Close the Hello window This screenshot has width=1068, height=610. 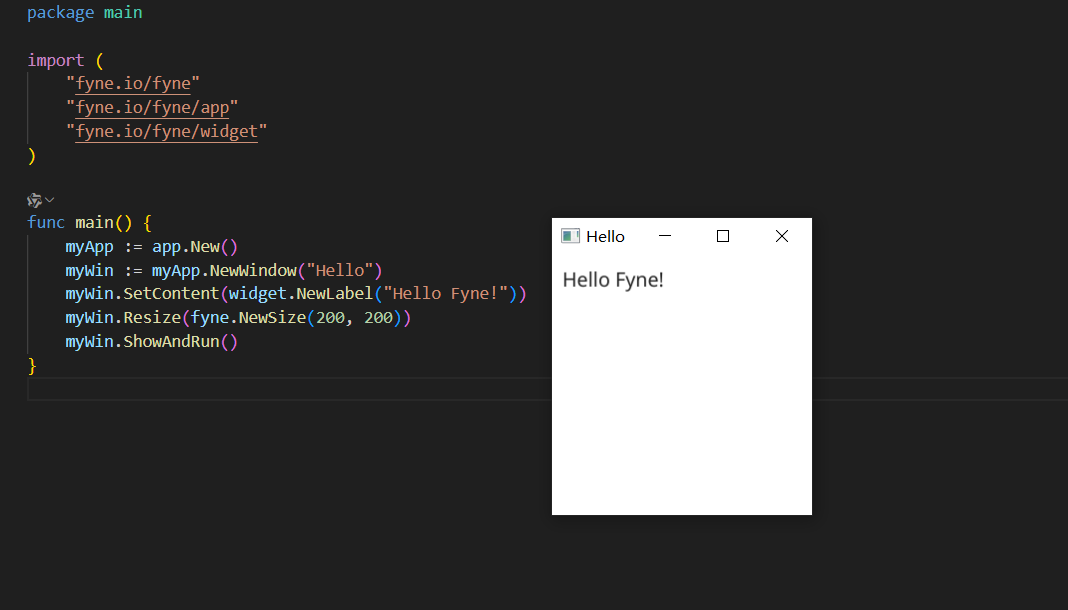tap(782, 236)
